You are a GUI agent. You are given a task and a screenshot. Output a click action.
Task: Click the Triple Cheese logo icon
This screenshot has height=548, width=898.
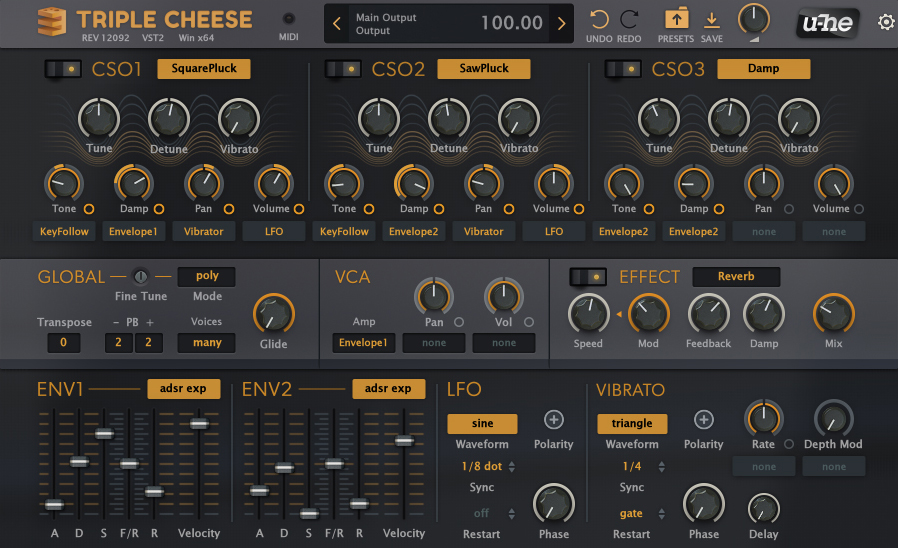[52, 22]
